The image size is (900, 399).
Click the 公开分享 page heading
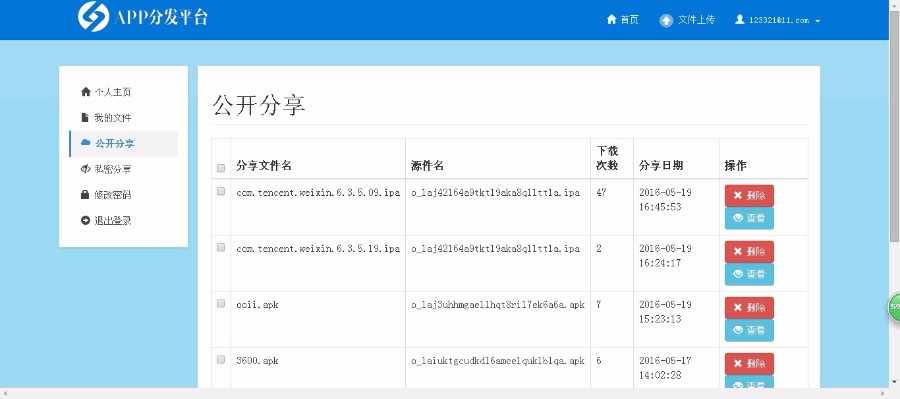click(259, 105)
